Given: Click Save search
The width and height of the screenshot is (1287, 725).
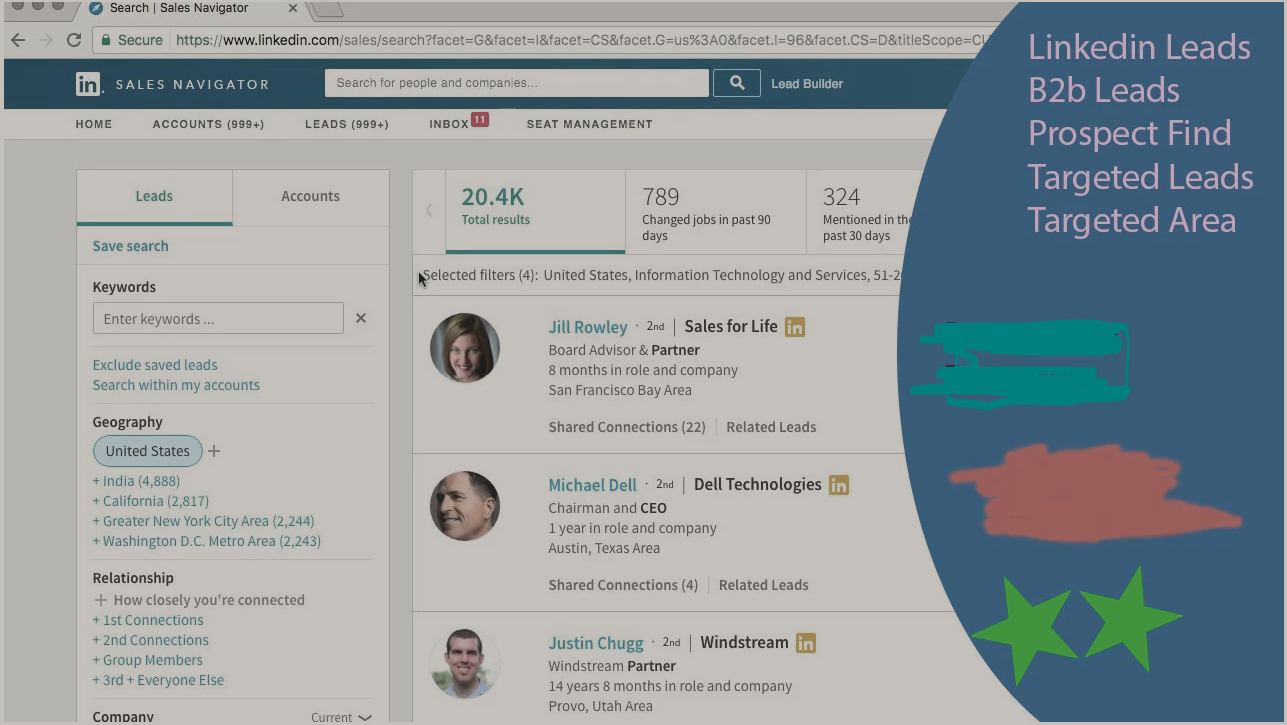Looking at the screenshot, I should [x=128, y=245].
